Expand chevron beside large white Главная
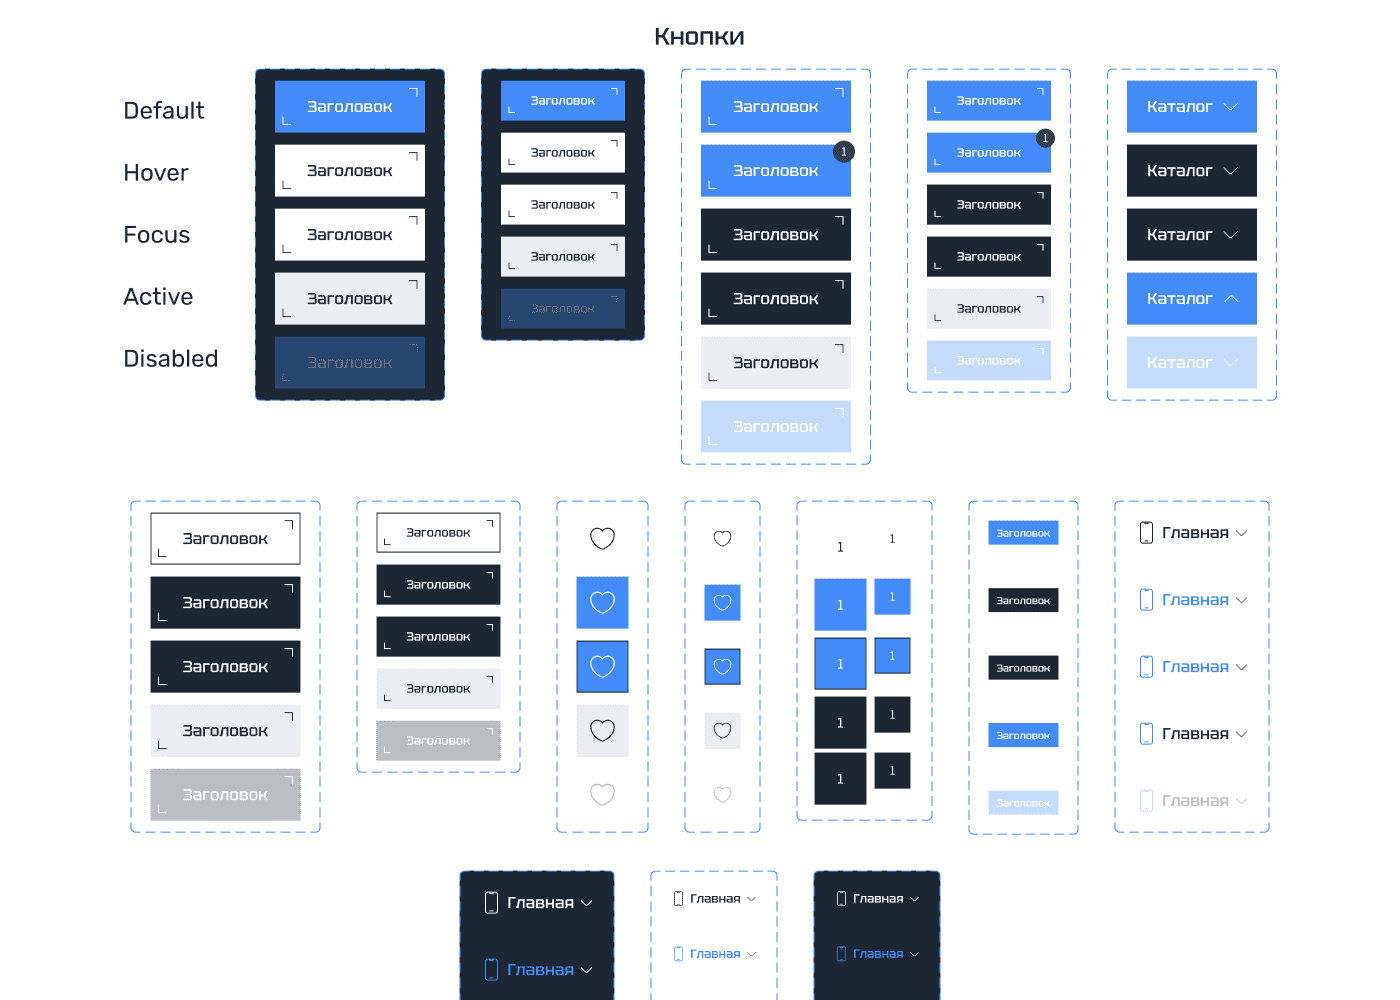This screenshot has height=1000, width=1400. 586,903
